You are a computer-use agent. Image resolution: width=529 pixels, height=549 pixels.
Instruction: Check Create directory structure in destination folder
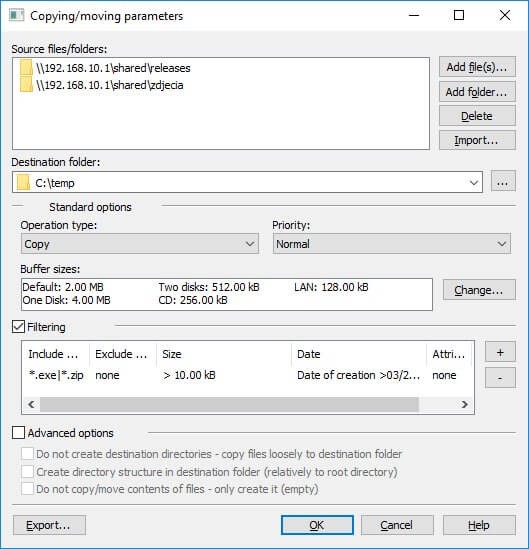tap(27, 471)
